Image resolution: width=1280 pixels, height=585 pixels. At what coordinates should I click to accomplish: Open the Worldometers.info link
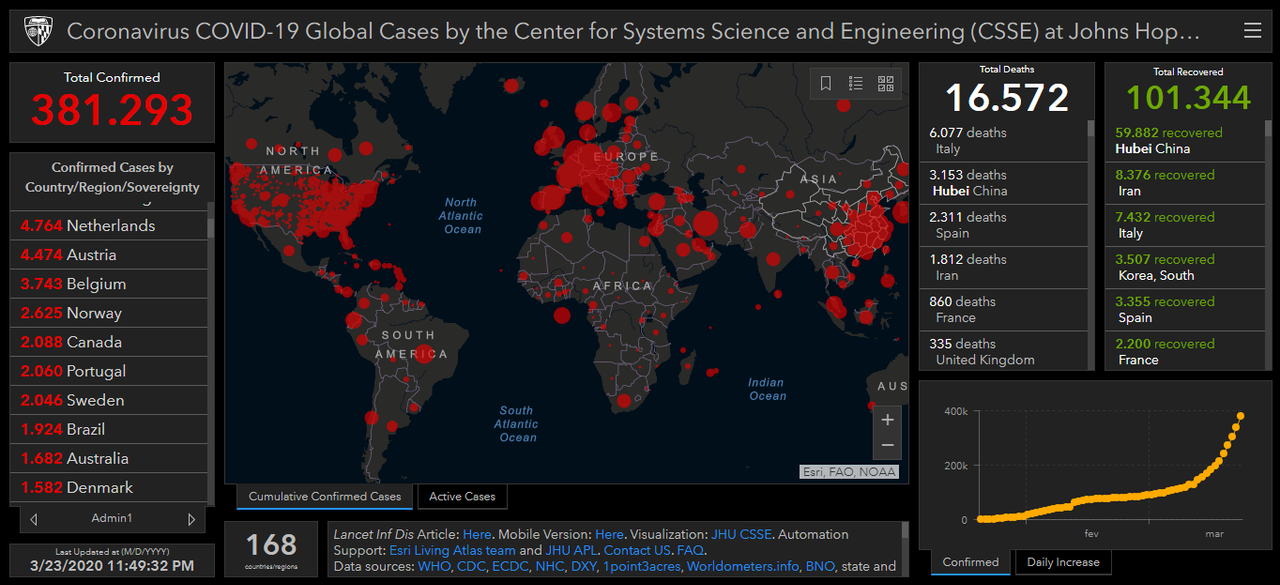[743, 566]
